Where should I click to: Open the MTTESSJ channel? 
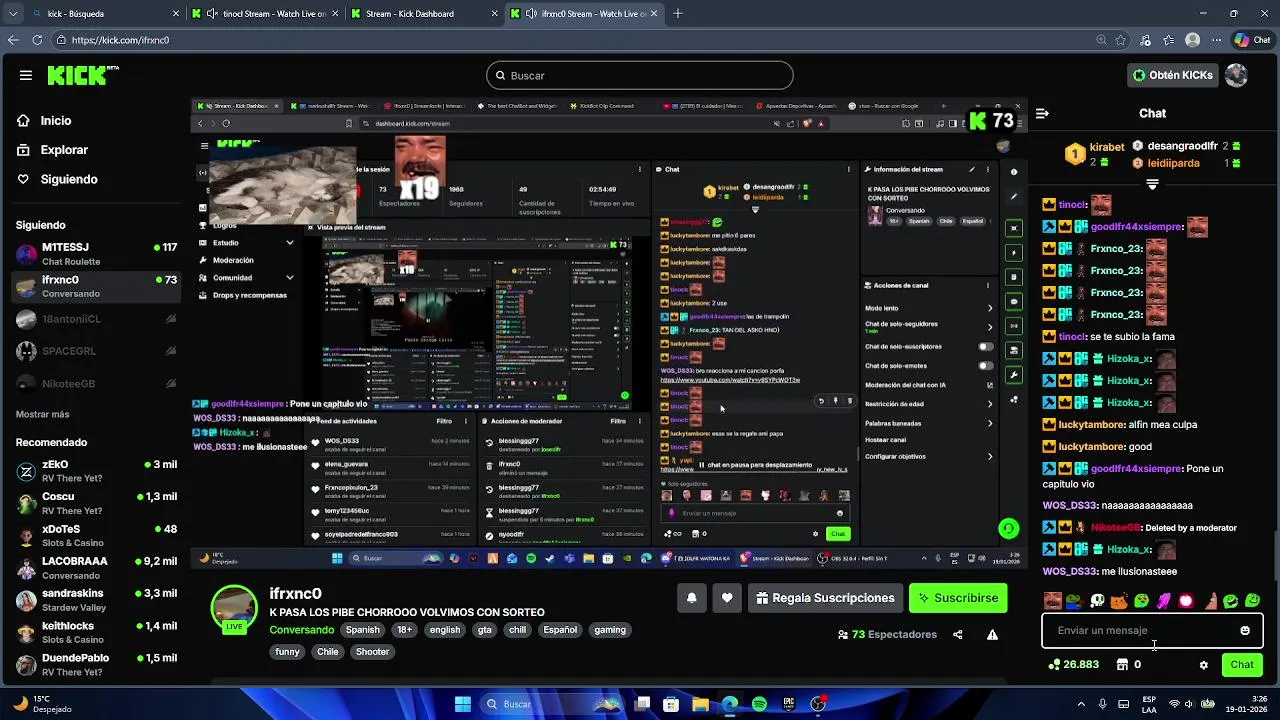click(x=96, y=254)
